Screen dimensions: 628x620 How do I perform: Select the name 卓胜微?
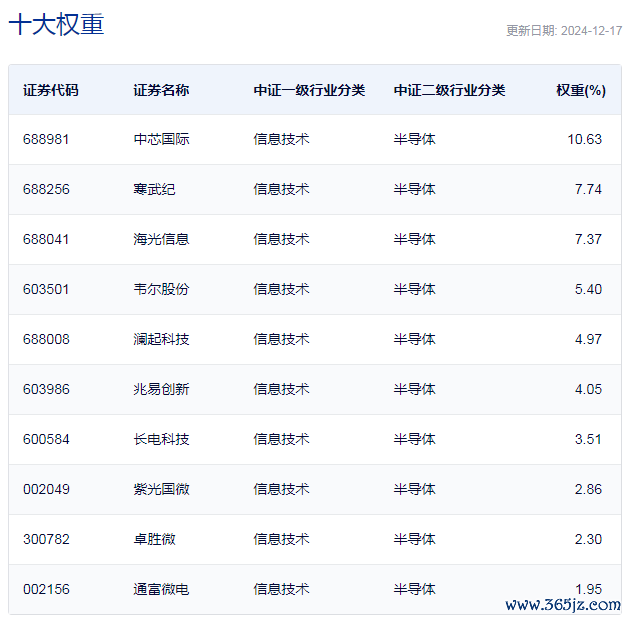pyautogui.click(x=154, y=539)
